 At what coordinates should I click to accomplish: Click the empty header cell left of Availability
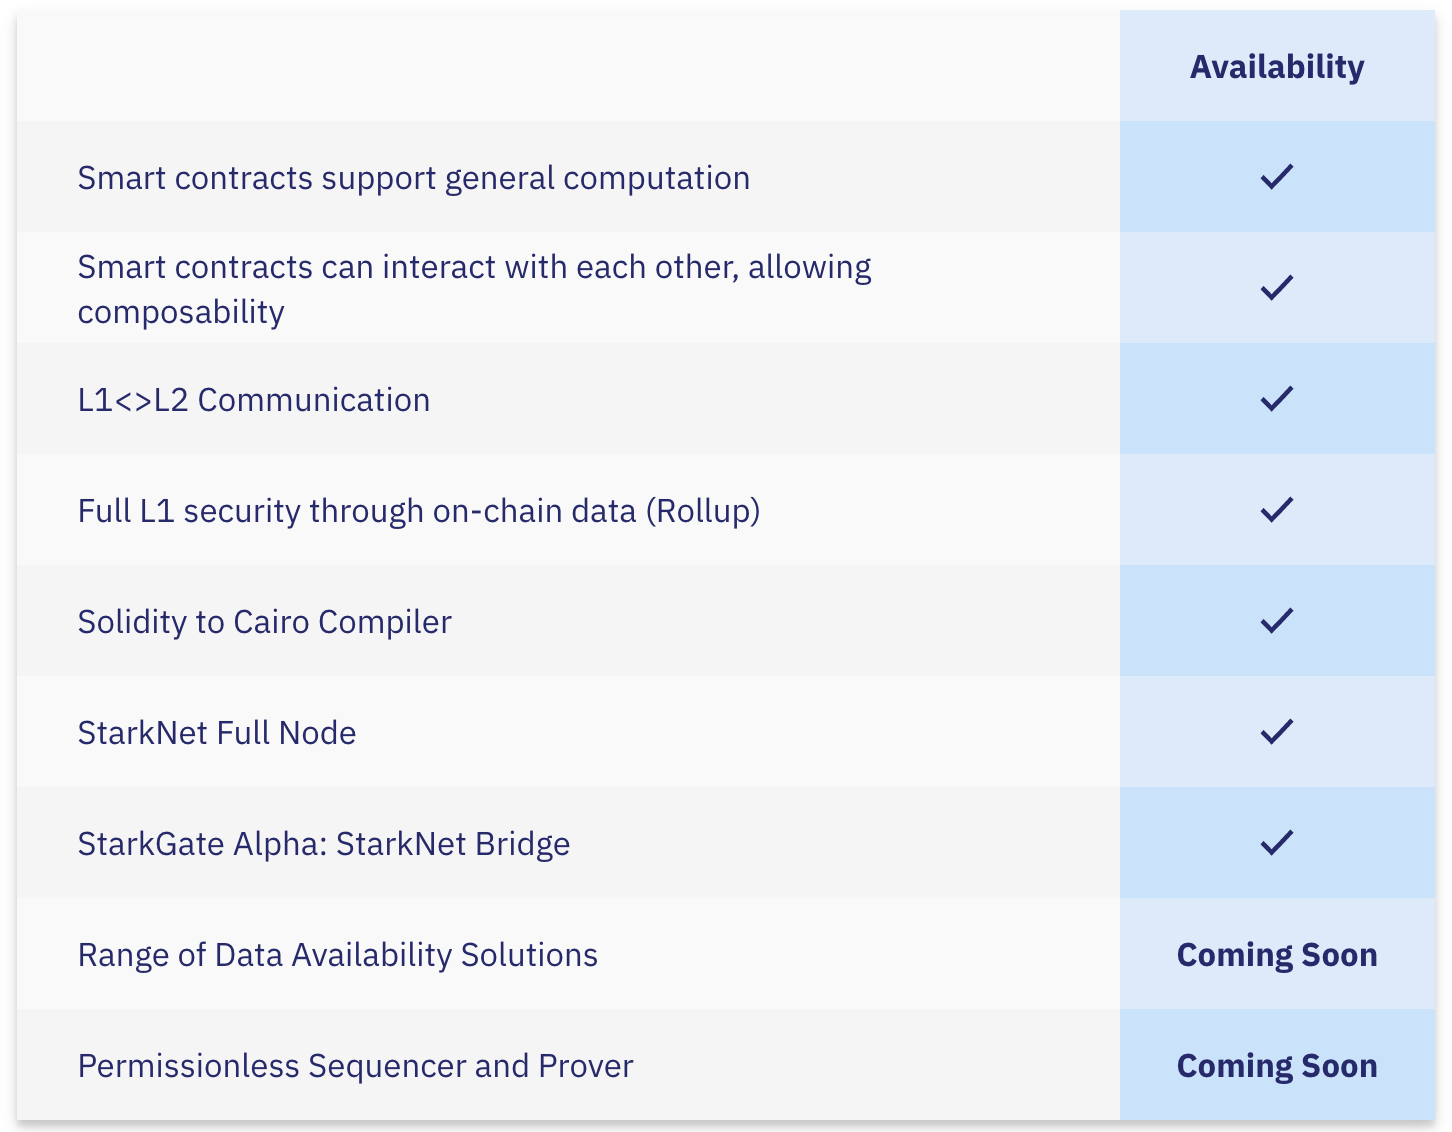pyautogui.click(x=568, y=66)
